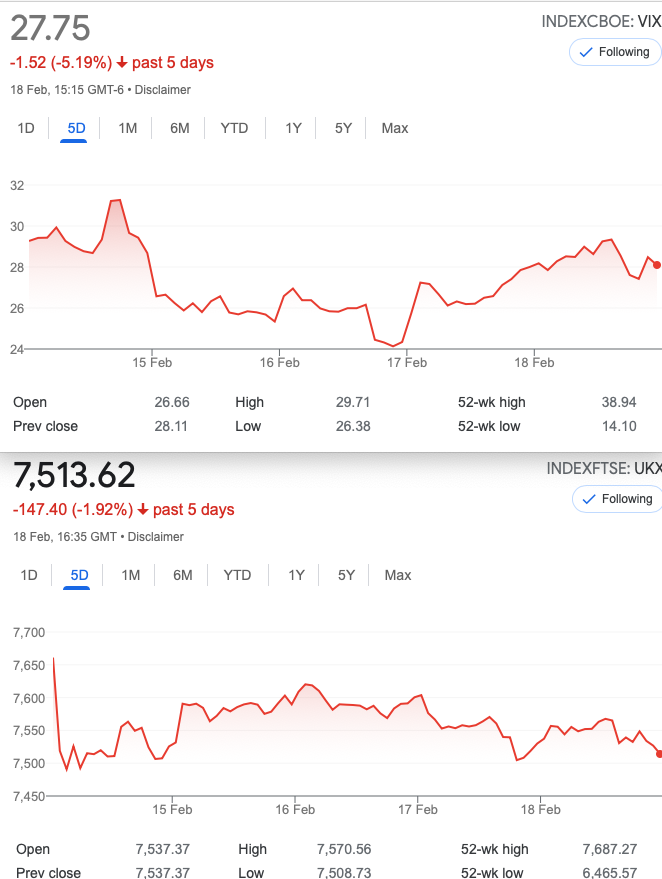Show the YTD range for VIX
Viewport: 662px width, 879px height.
coord(234,128)
